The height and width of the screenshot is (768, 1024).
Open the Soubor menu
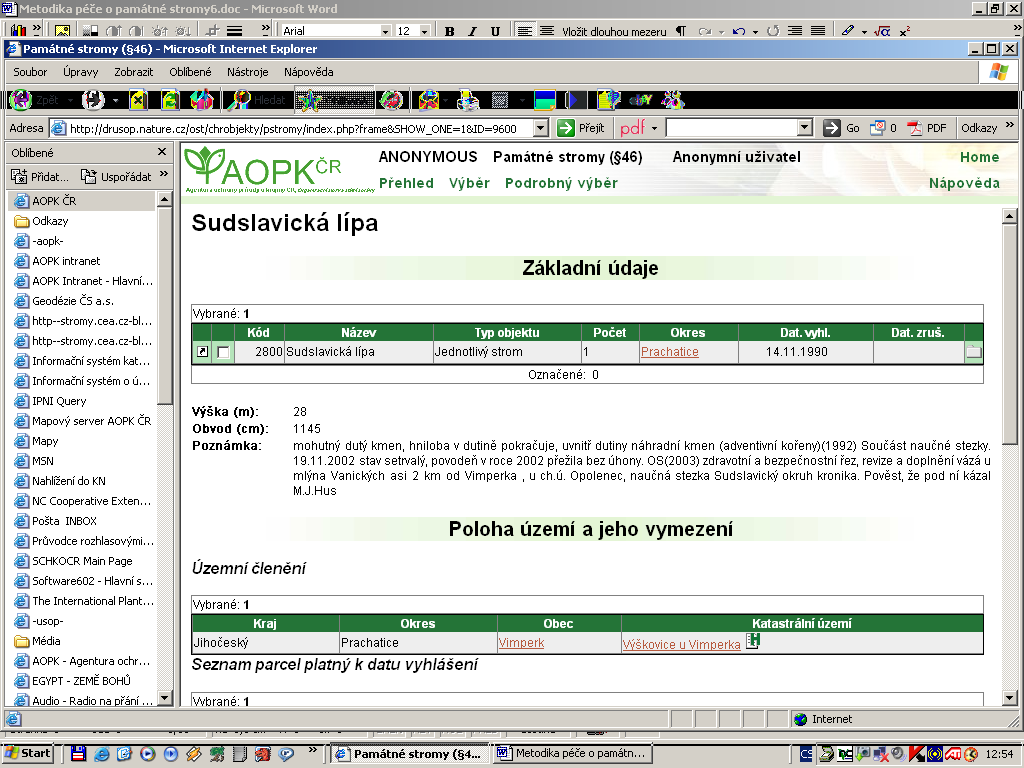click(30, 72)
